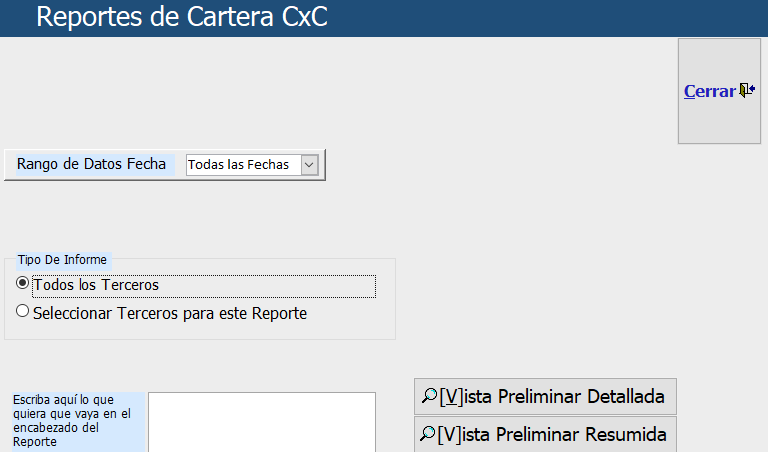Click magnifier icon on Vista Preliminar Resumida

428,433
